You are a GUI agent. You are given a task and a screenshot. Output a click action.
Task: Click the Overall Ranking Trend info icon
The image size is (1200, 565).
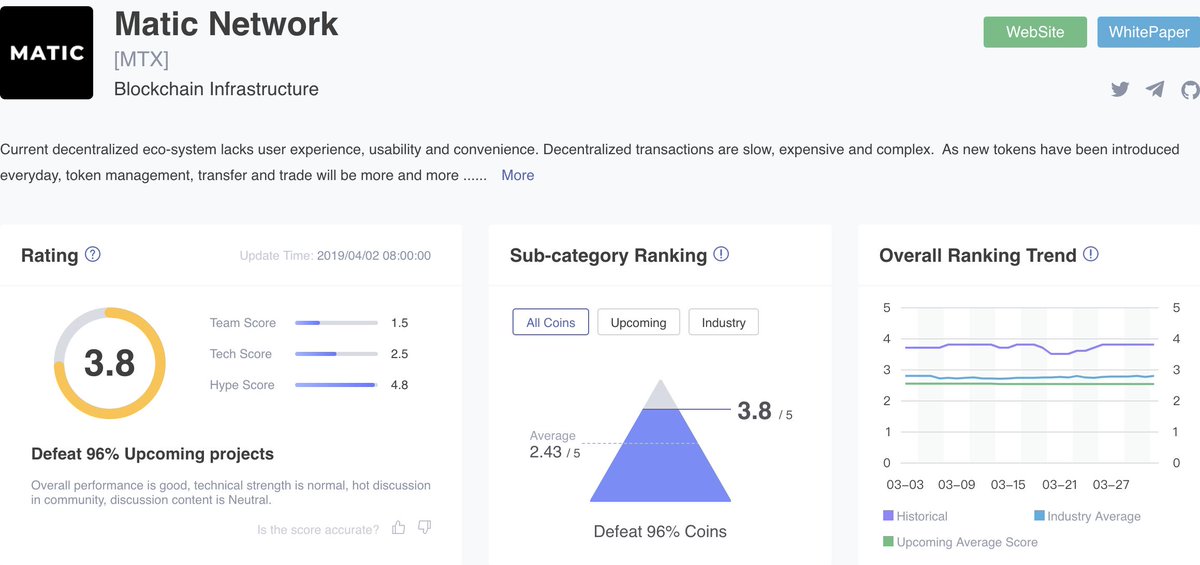pyautogui.click(x=1091, y=254)
